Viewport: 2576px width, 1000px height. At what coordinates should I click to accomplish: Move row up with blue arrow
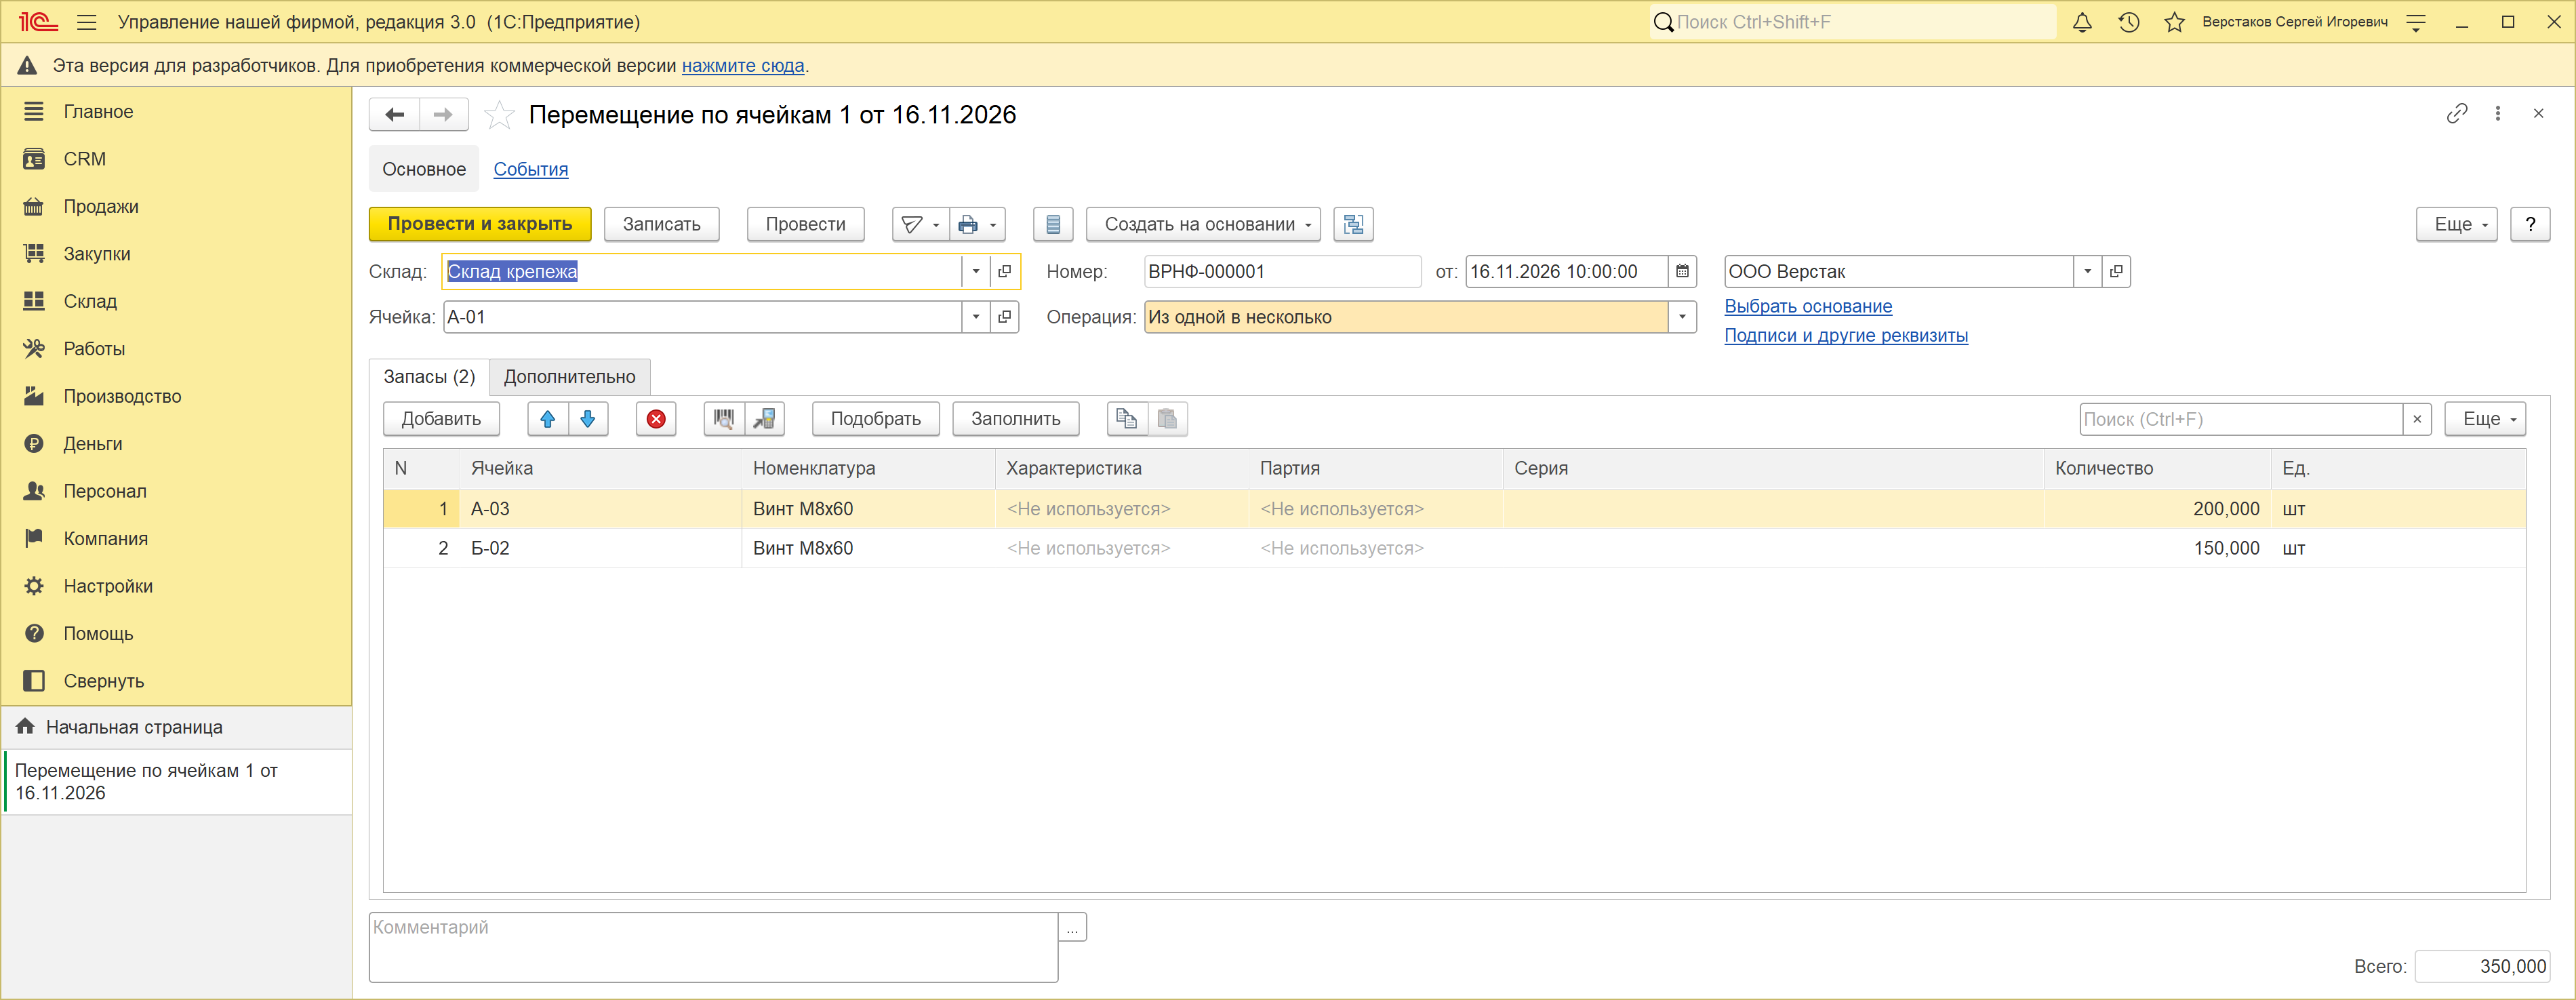click(x=548, y=419)
